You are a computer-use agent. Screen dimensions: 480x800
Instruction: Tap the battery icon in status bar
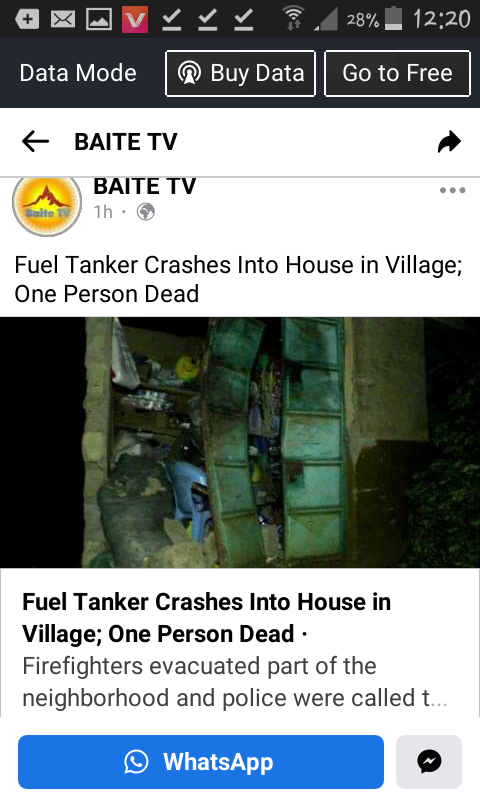pos(393,19)
